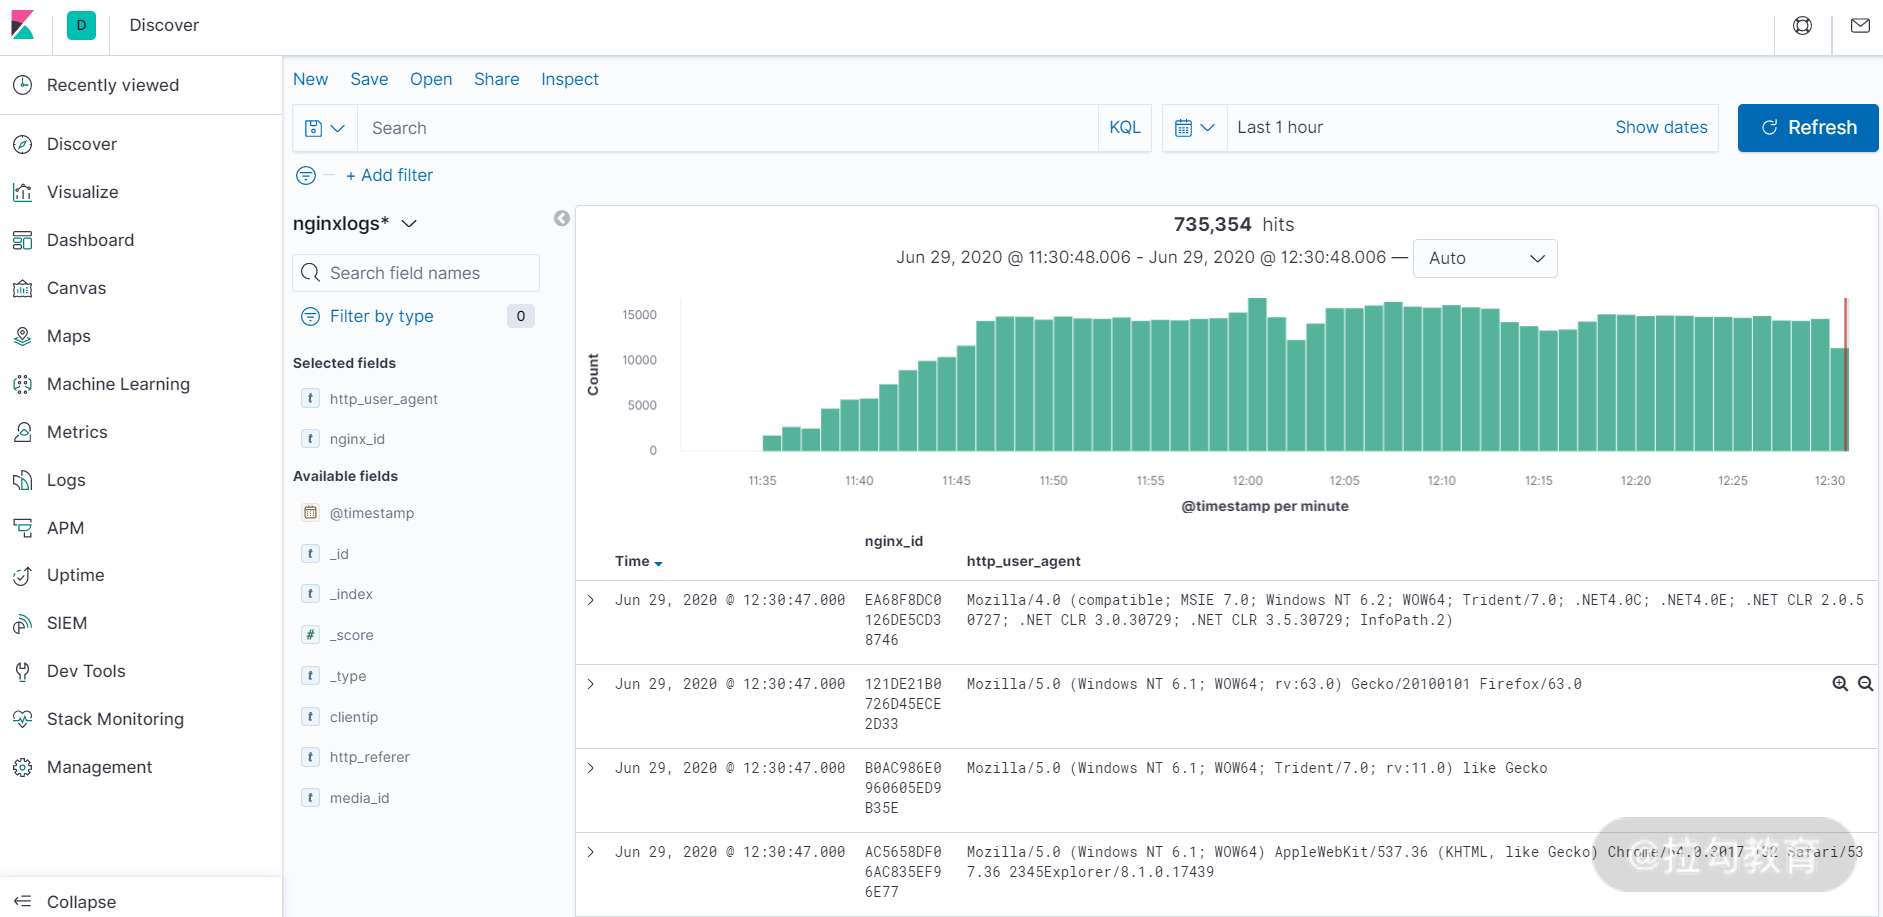Screen dimensions: 1883x917
Task: Select http_user_agent selected field
Action: (383, 399)
